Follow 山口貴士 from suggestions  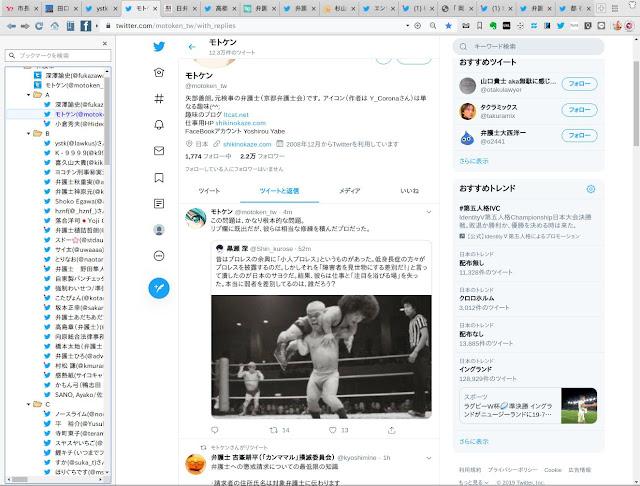tap(579, 84)
